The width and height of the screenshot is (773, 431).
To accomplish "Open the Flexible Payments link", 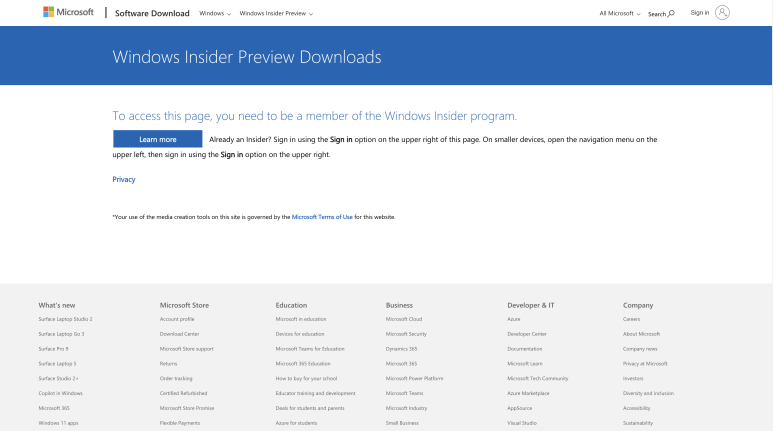I will click(x=180, y=423).
